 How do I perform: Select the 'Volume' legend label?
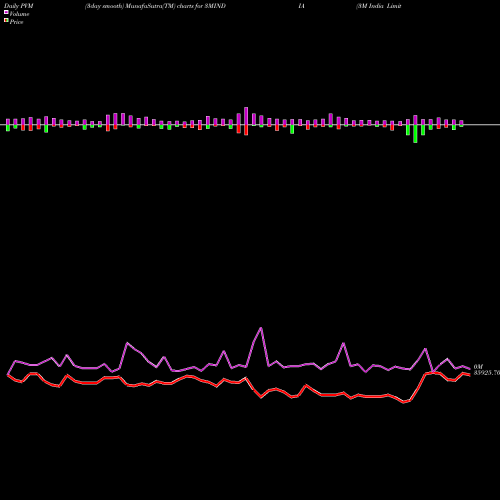pos(19,14)
